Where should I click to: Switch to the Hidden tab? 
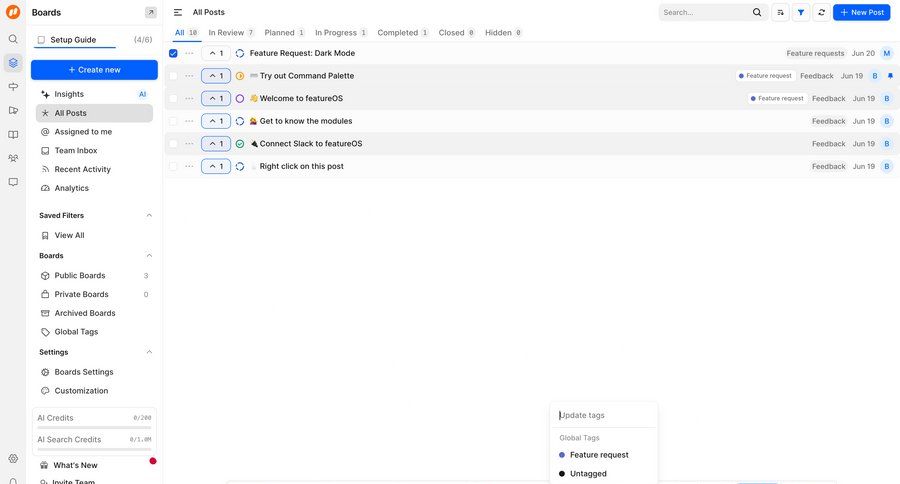coord(503,33)
